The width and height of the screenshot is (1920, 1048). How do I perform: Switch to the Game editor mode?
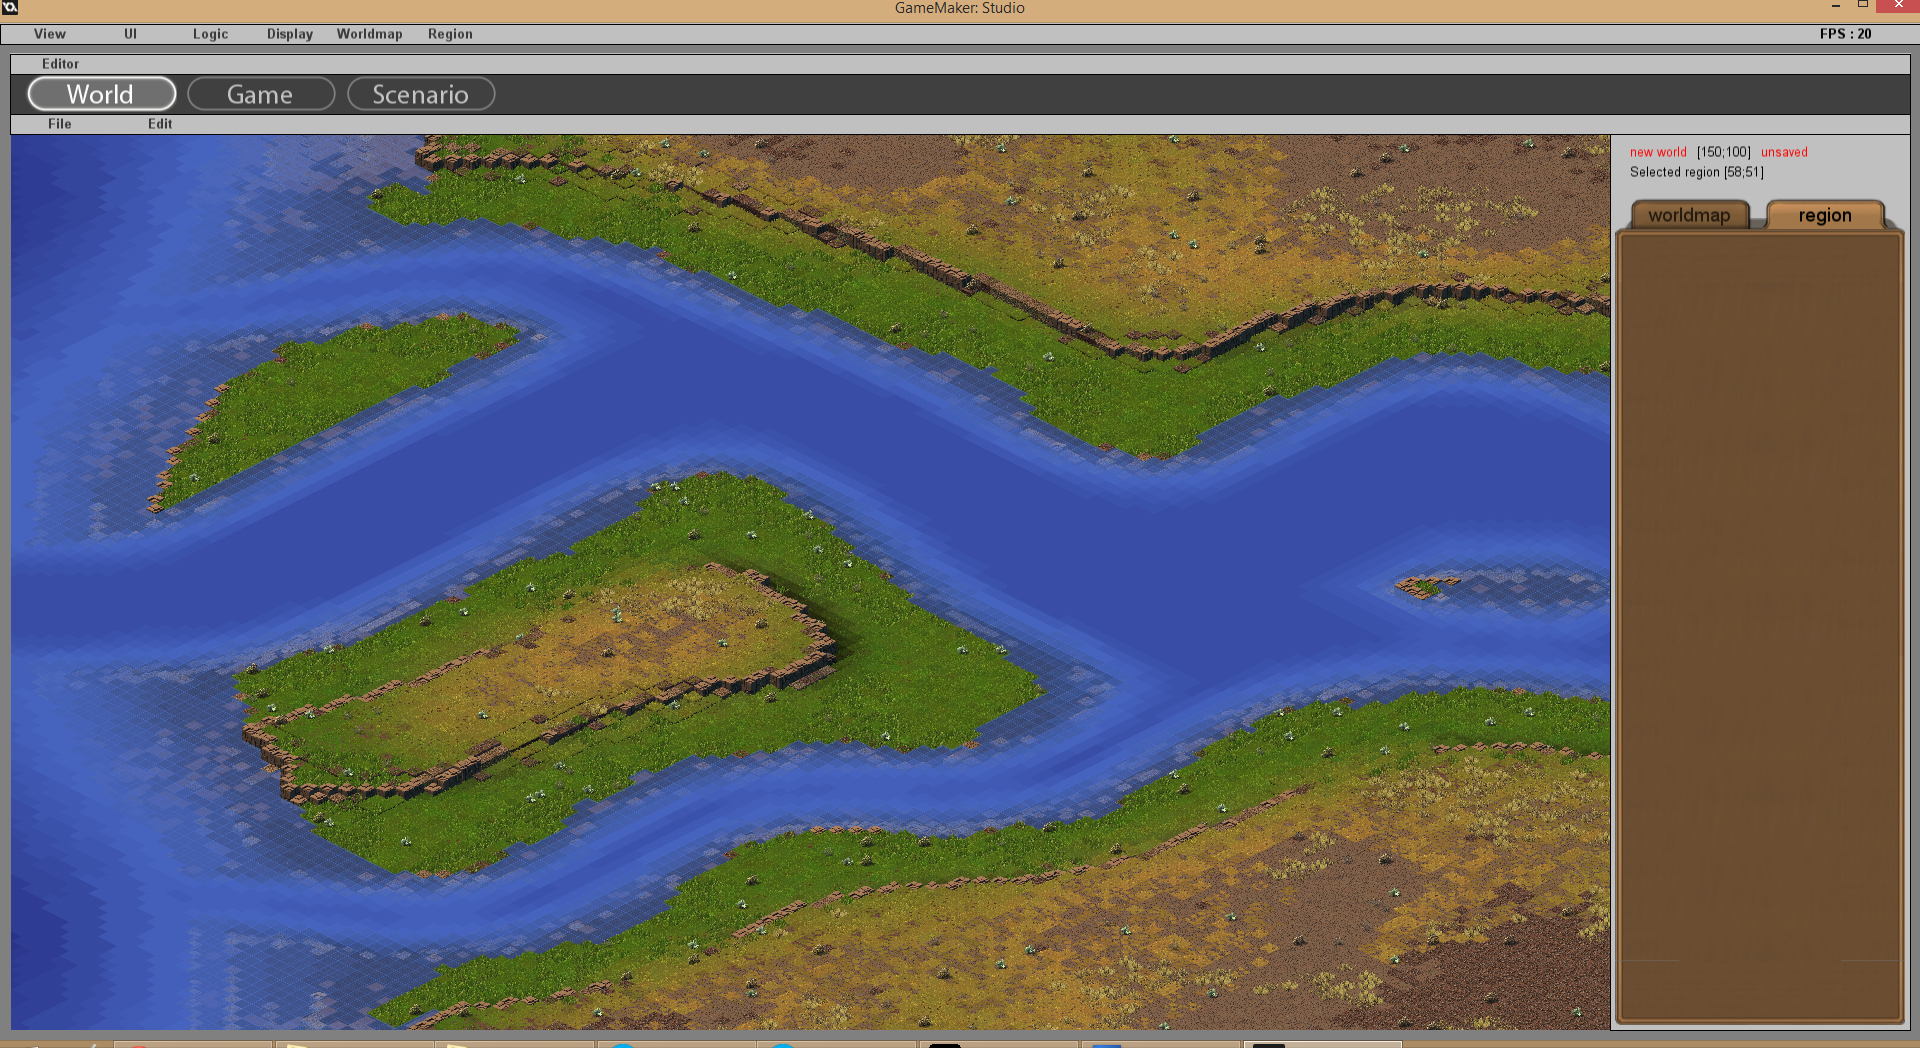261,94
